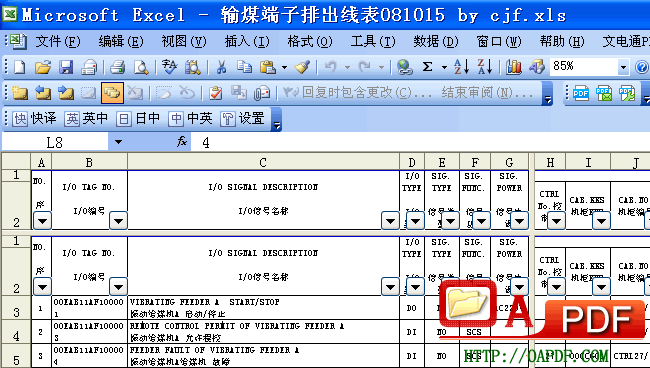Click the AutoSum sigma icon
The image size is (650, 368).
pos(427,67)
